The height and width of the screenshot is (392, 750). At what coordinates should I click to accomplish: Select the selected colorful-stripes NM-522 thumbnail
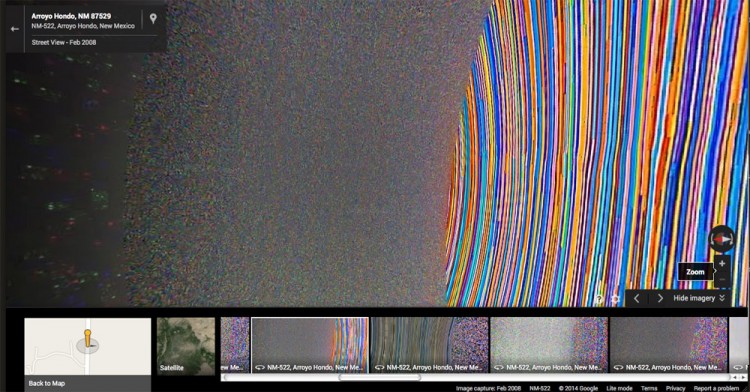[x=310, y=345]
